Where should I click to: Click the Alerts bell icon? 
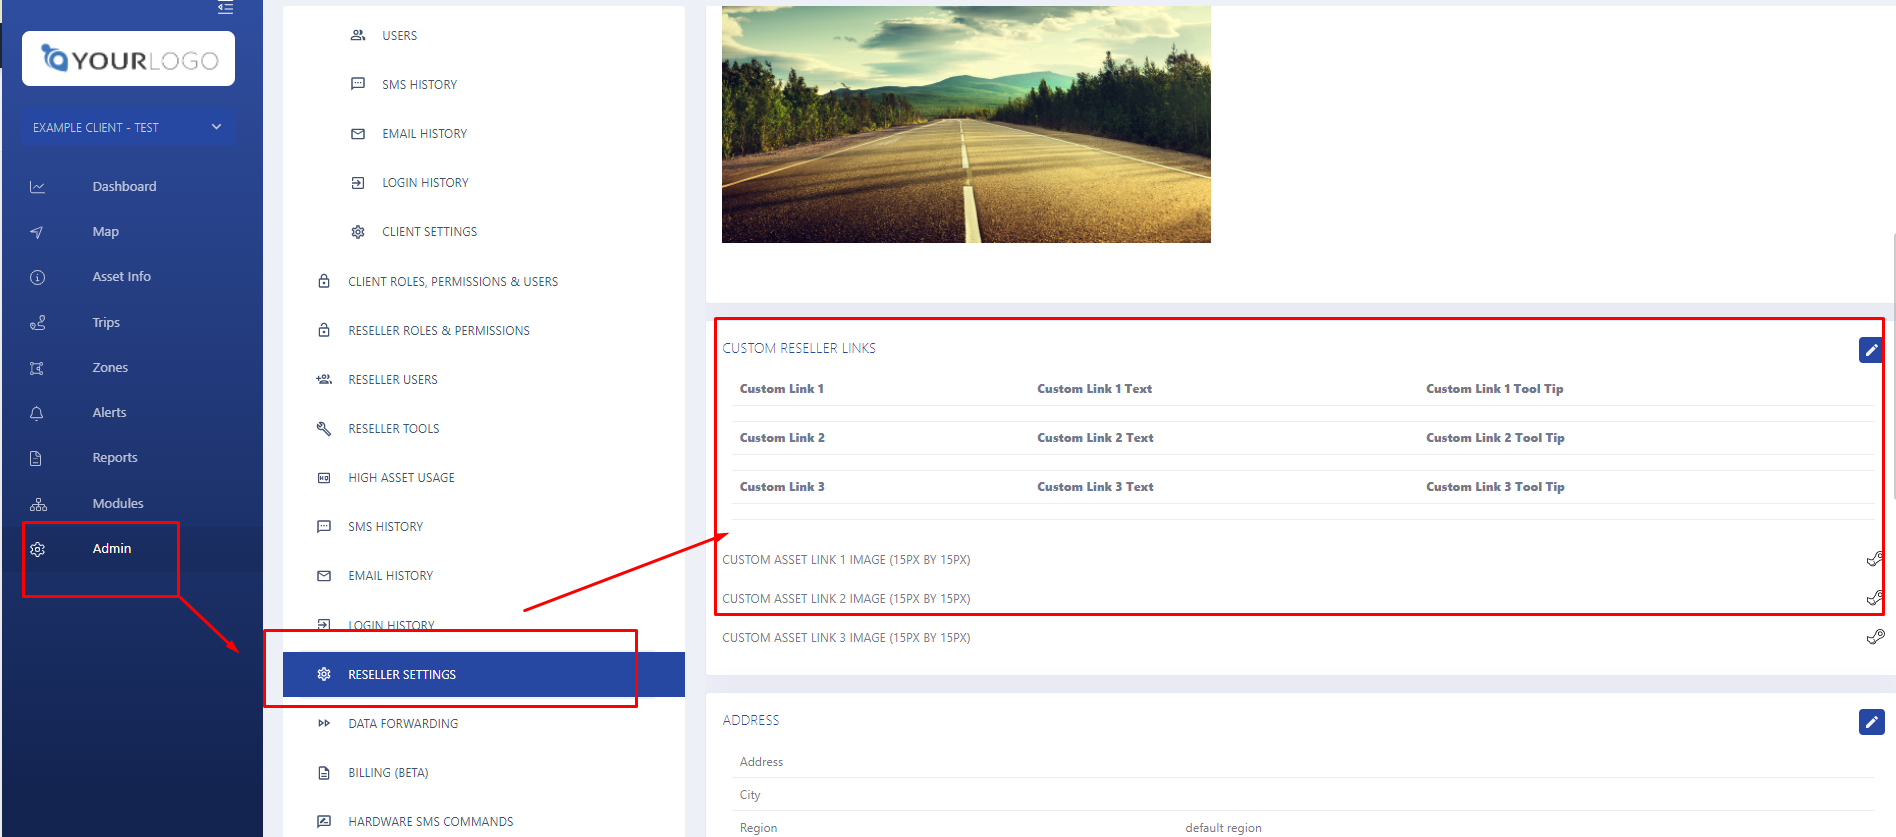[37, 413]
